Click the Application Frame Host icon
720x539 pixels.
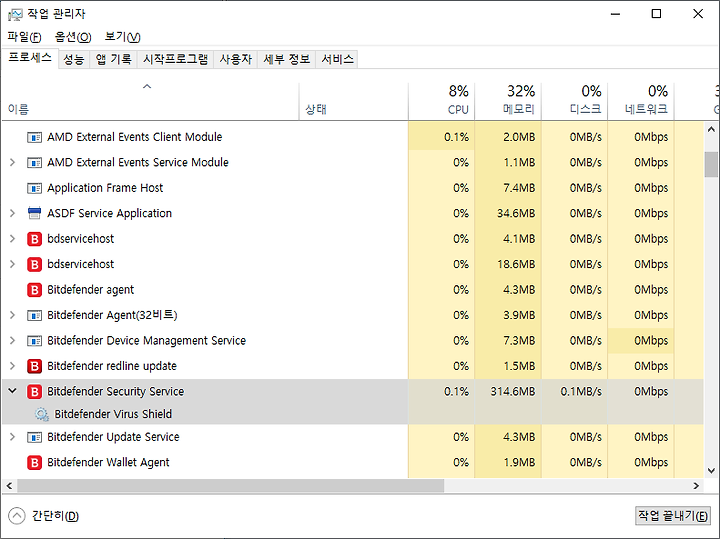click(x=34, y=188)
